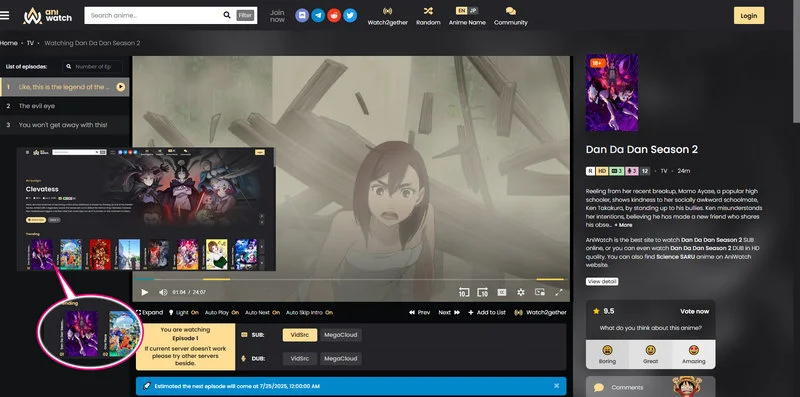
Task: Expand description with + More
Action: click(623, 225)
